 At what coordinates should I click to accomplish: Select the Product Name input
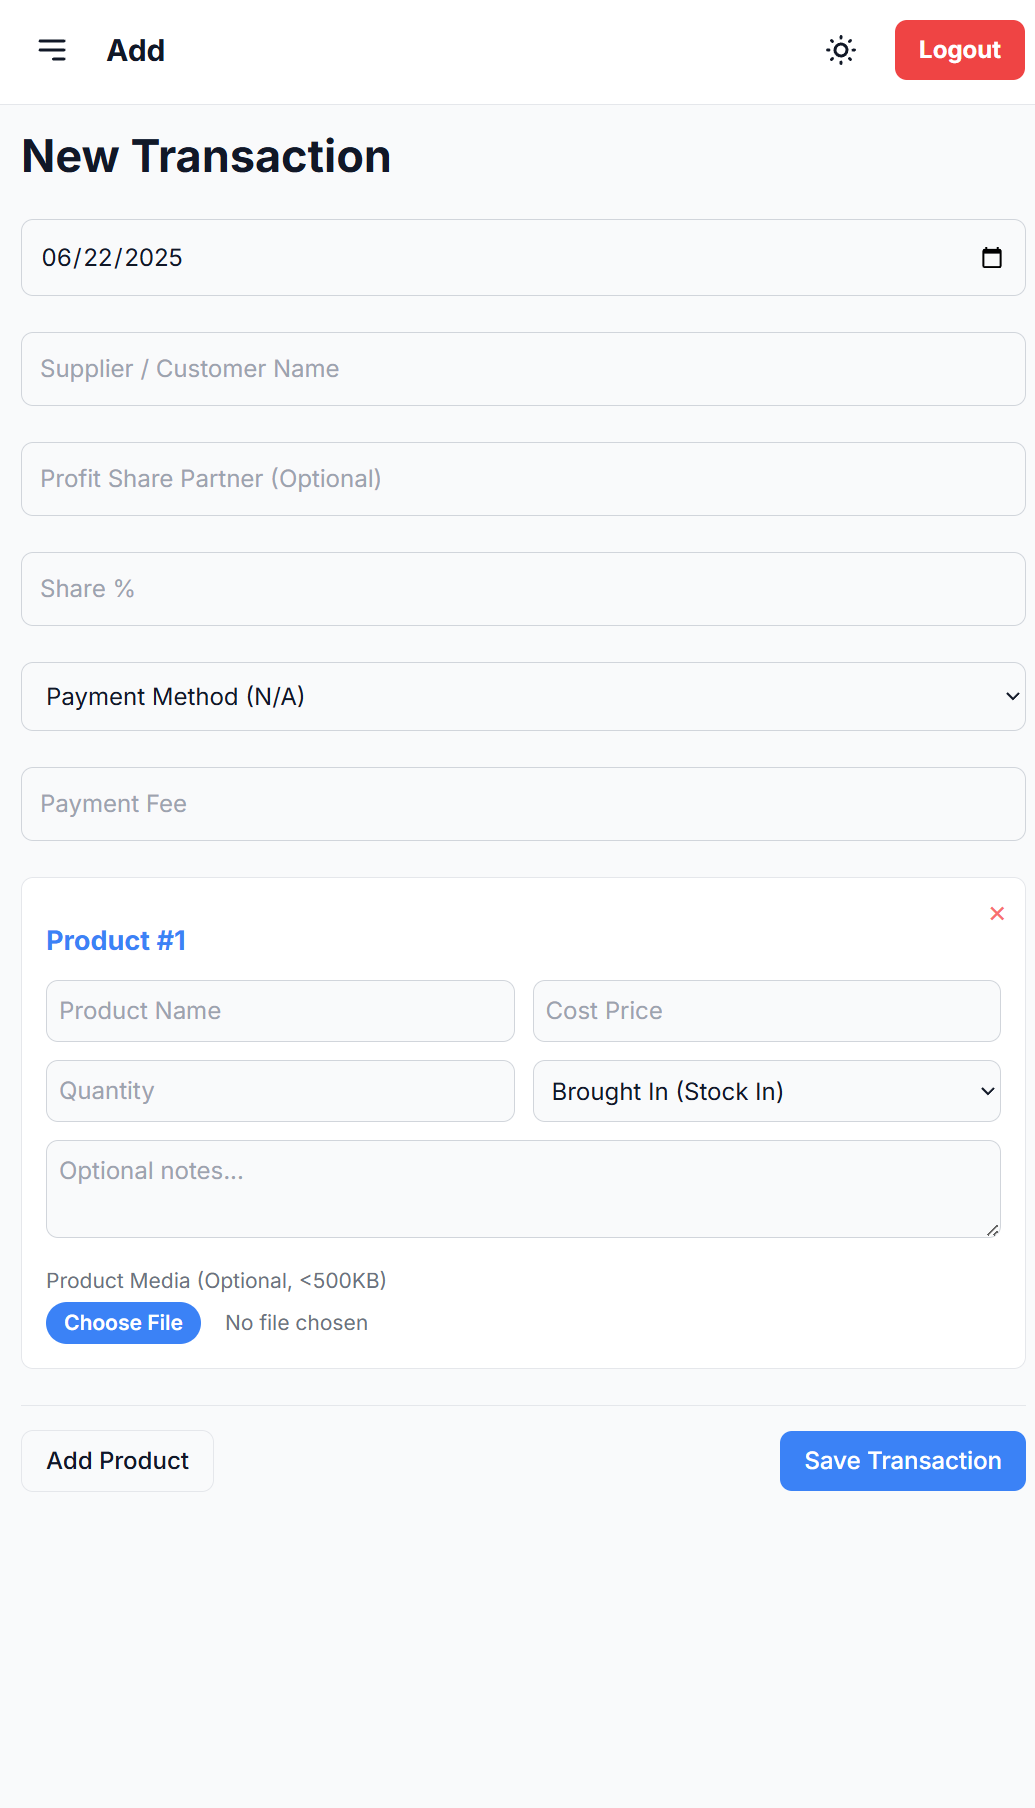280,1011
